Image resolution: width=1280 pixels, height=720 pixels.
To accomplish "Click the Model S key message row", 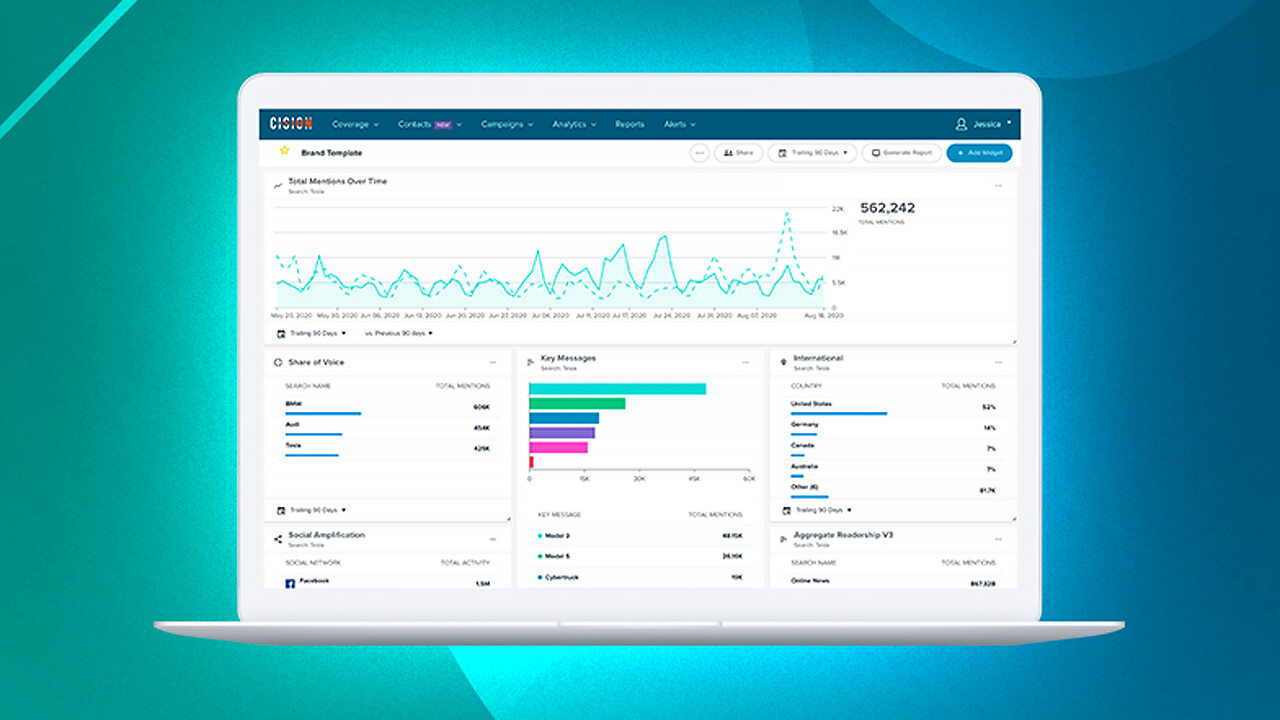I will point(640,556).
